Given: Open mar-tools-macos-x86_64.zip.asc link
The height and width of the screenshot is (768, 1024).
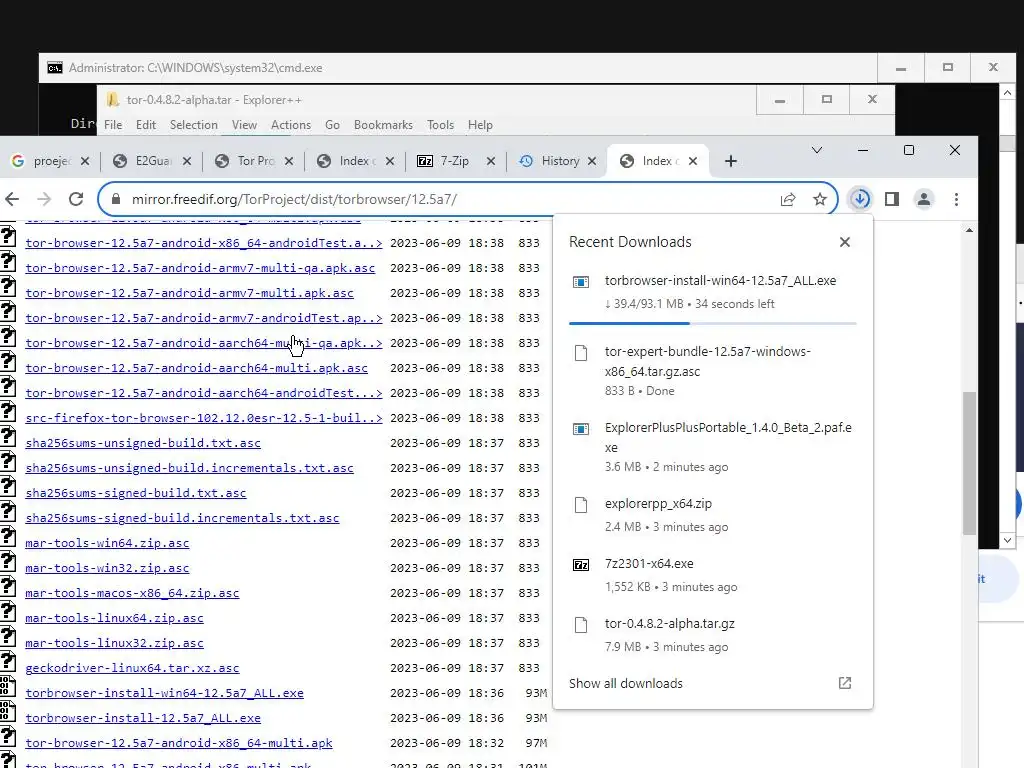Looking at the screenshot, I should [133, 593].
